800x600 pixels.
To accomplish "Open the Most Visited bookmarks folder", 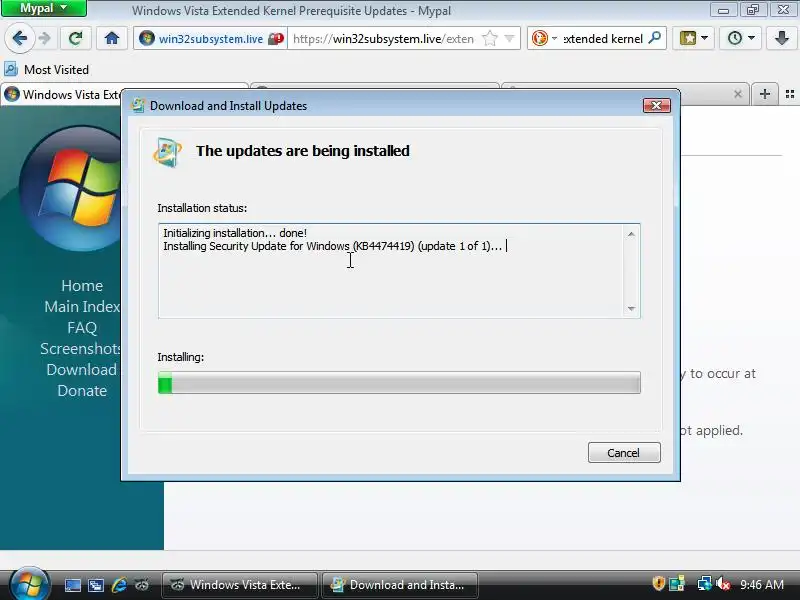I will 47,69.
